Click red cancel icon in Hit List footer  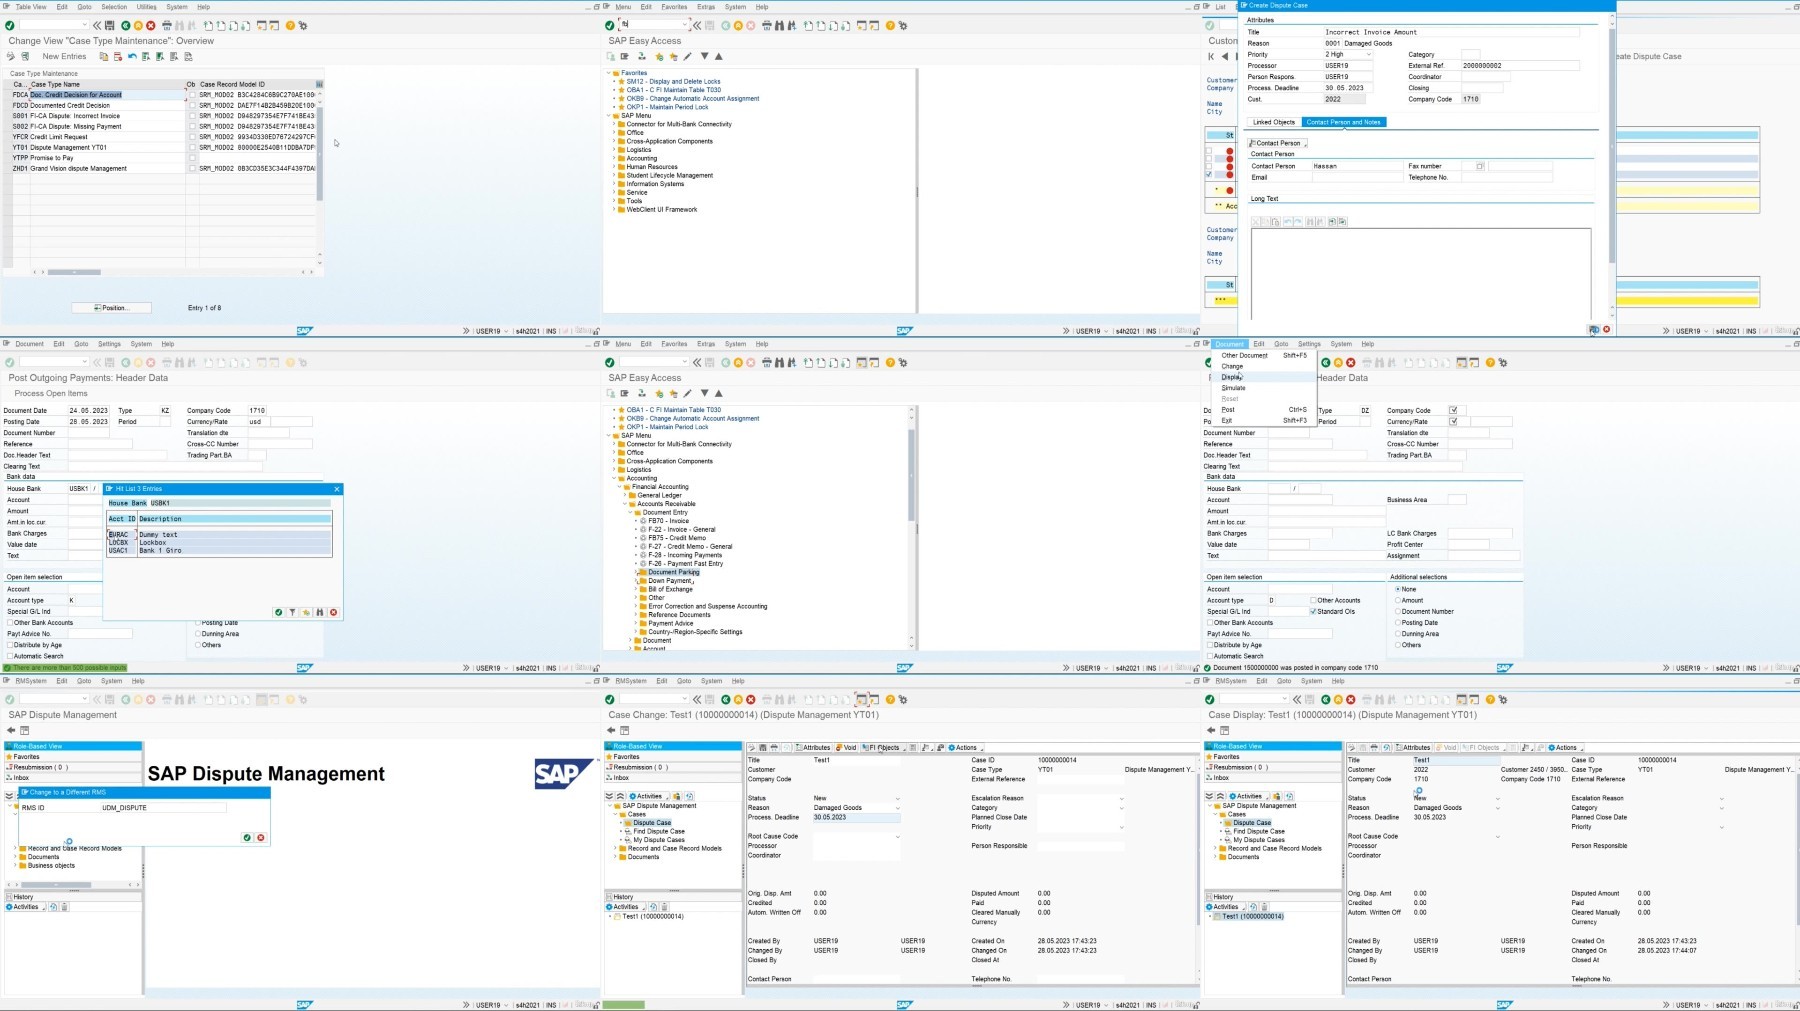[x=333, y=612]
